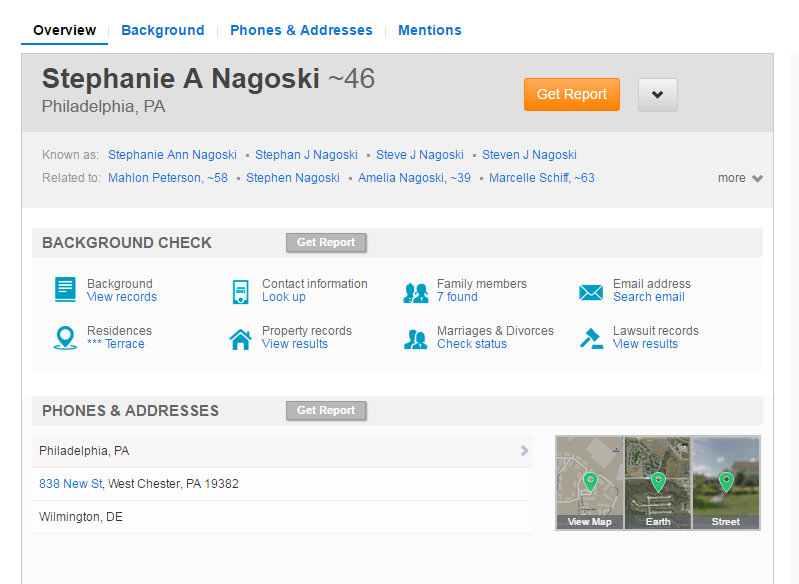This screenshot has width=799, height=584.
Task: Click the Lawsuit records gavel icon
Action: [591, 338]
